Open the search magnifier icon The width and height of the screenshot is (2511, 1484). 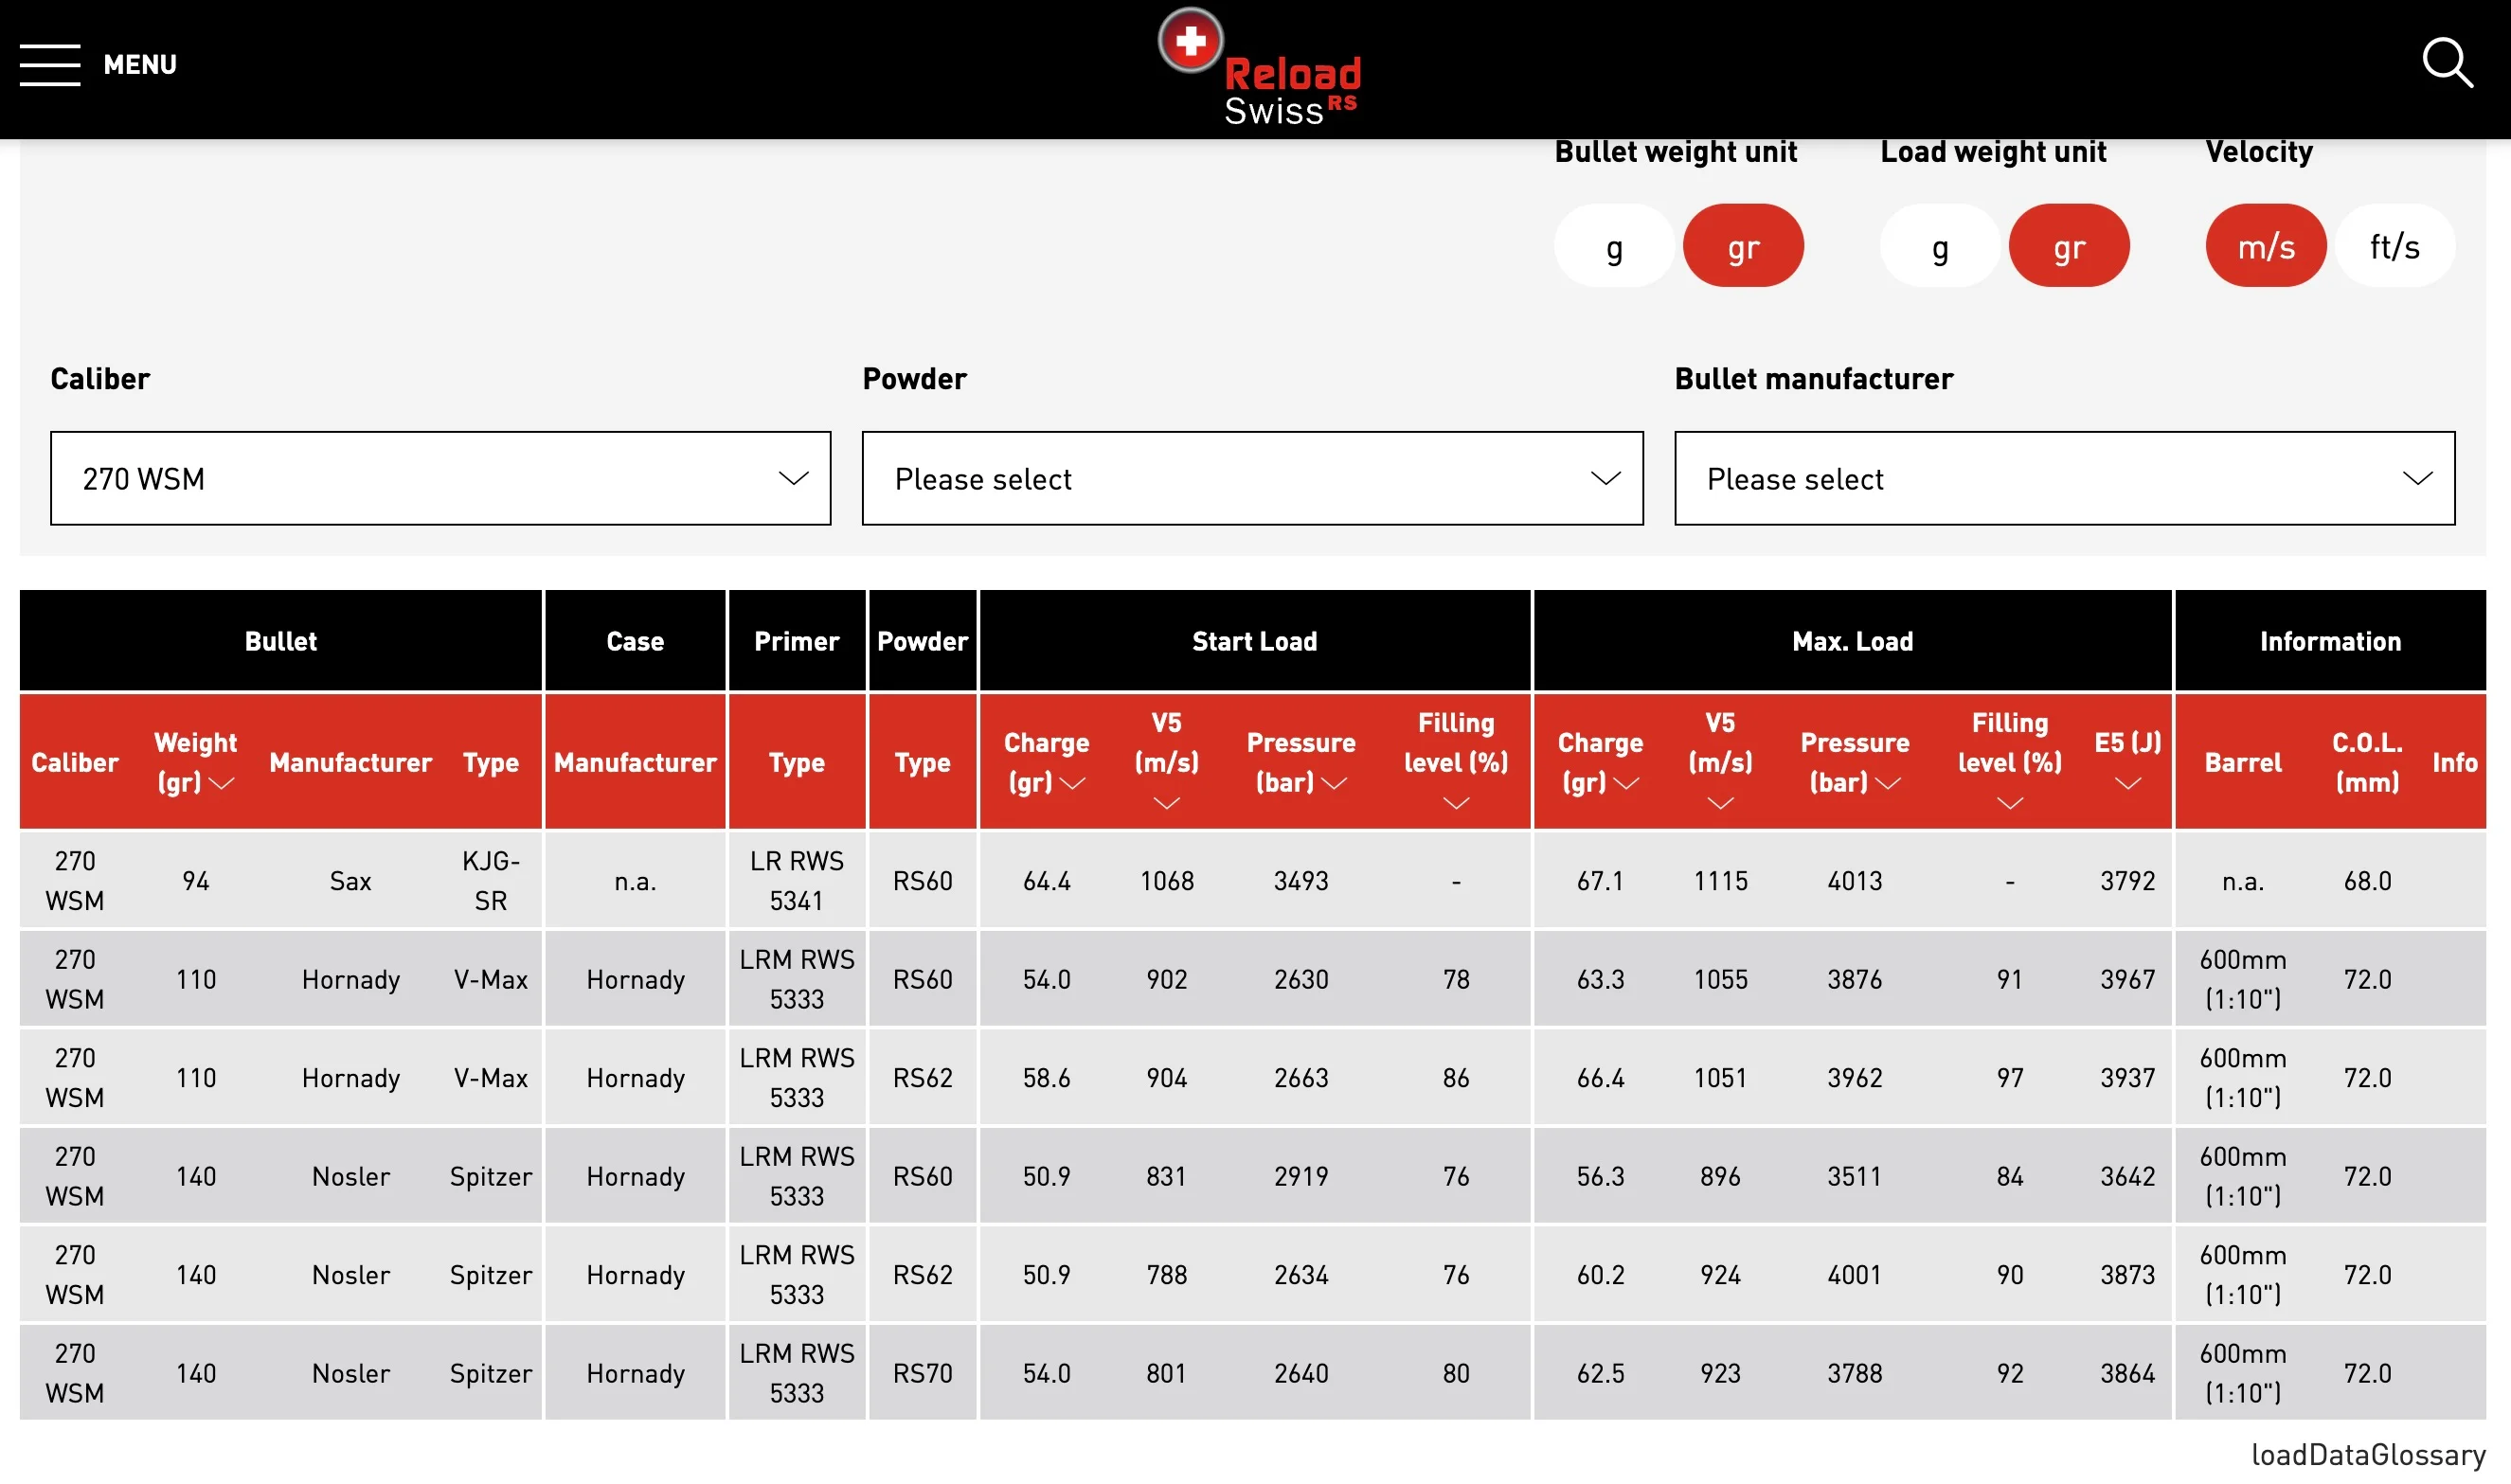click(2447, 63)
